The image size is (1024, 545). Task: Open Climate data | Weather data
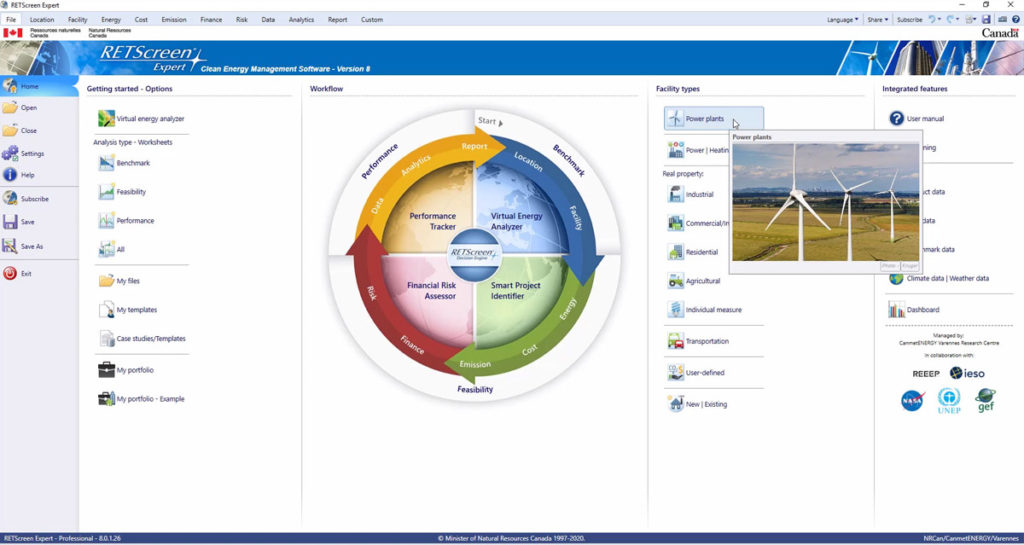click(x=939, y=279)
